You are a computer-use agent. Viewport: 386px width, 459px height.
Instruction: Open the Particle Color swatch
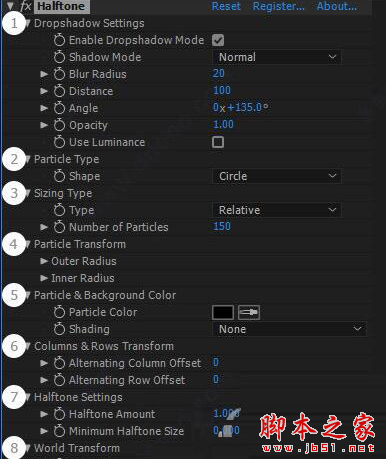[223, 312]
